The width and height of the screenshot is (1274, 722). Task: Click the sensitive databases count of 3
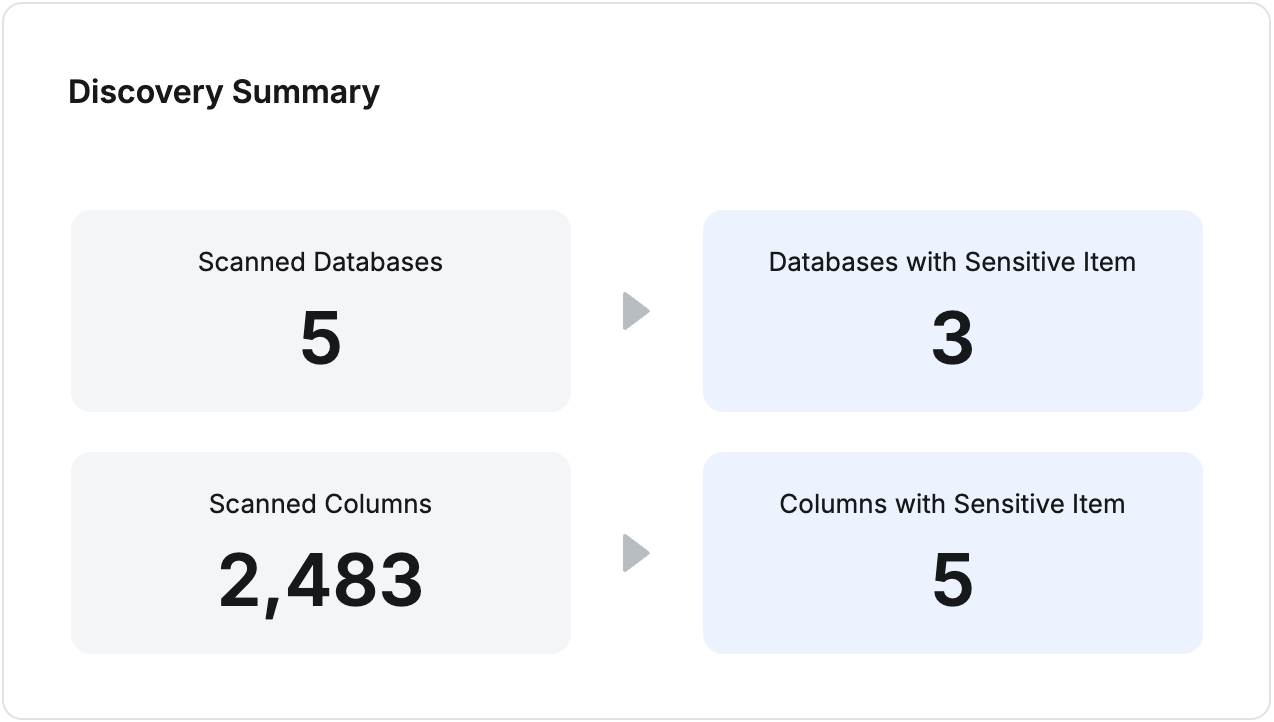pyautogui.click(x=952, y=338)
